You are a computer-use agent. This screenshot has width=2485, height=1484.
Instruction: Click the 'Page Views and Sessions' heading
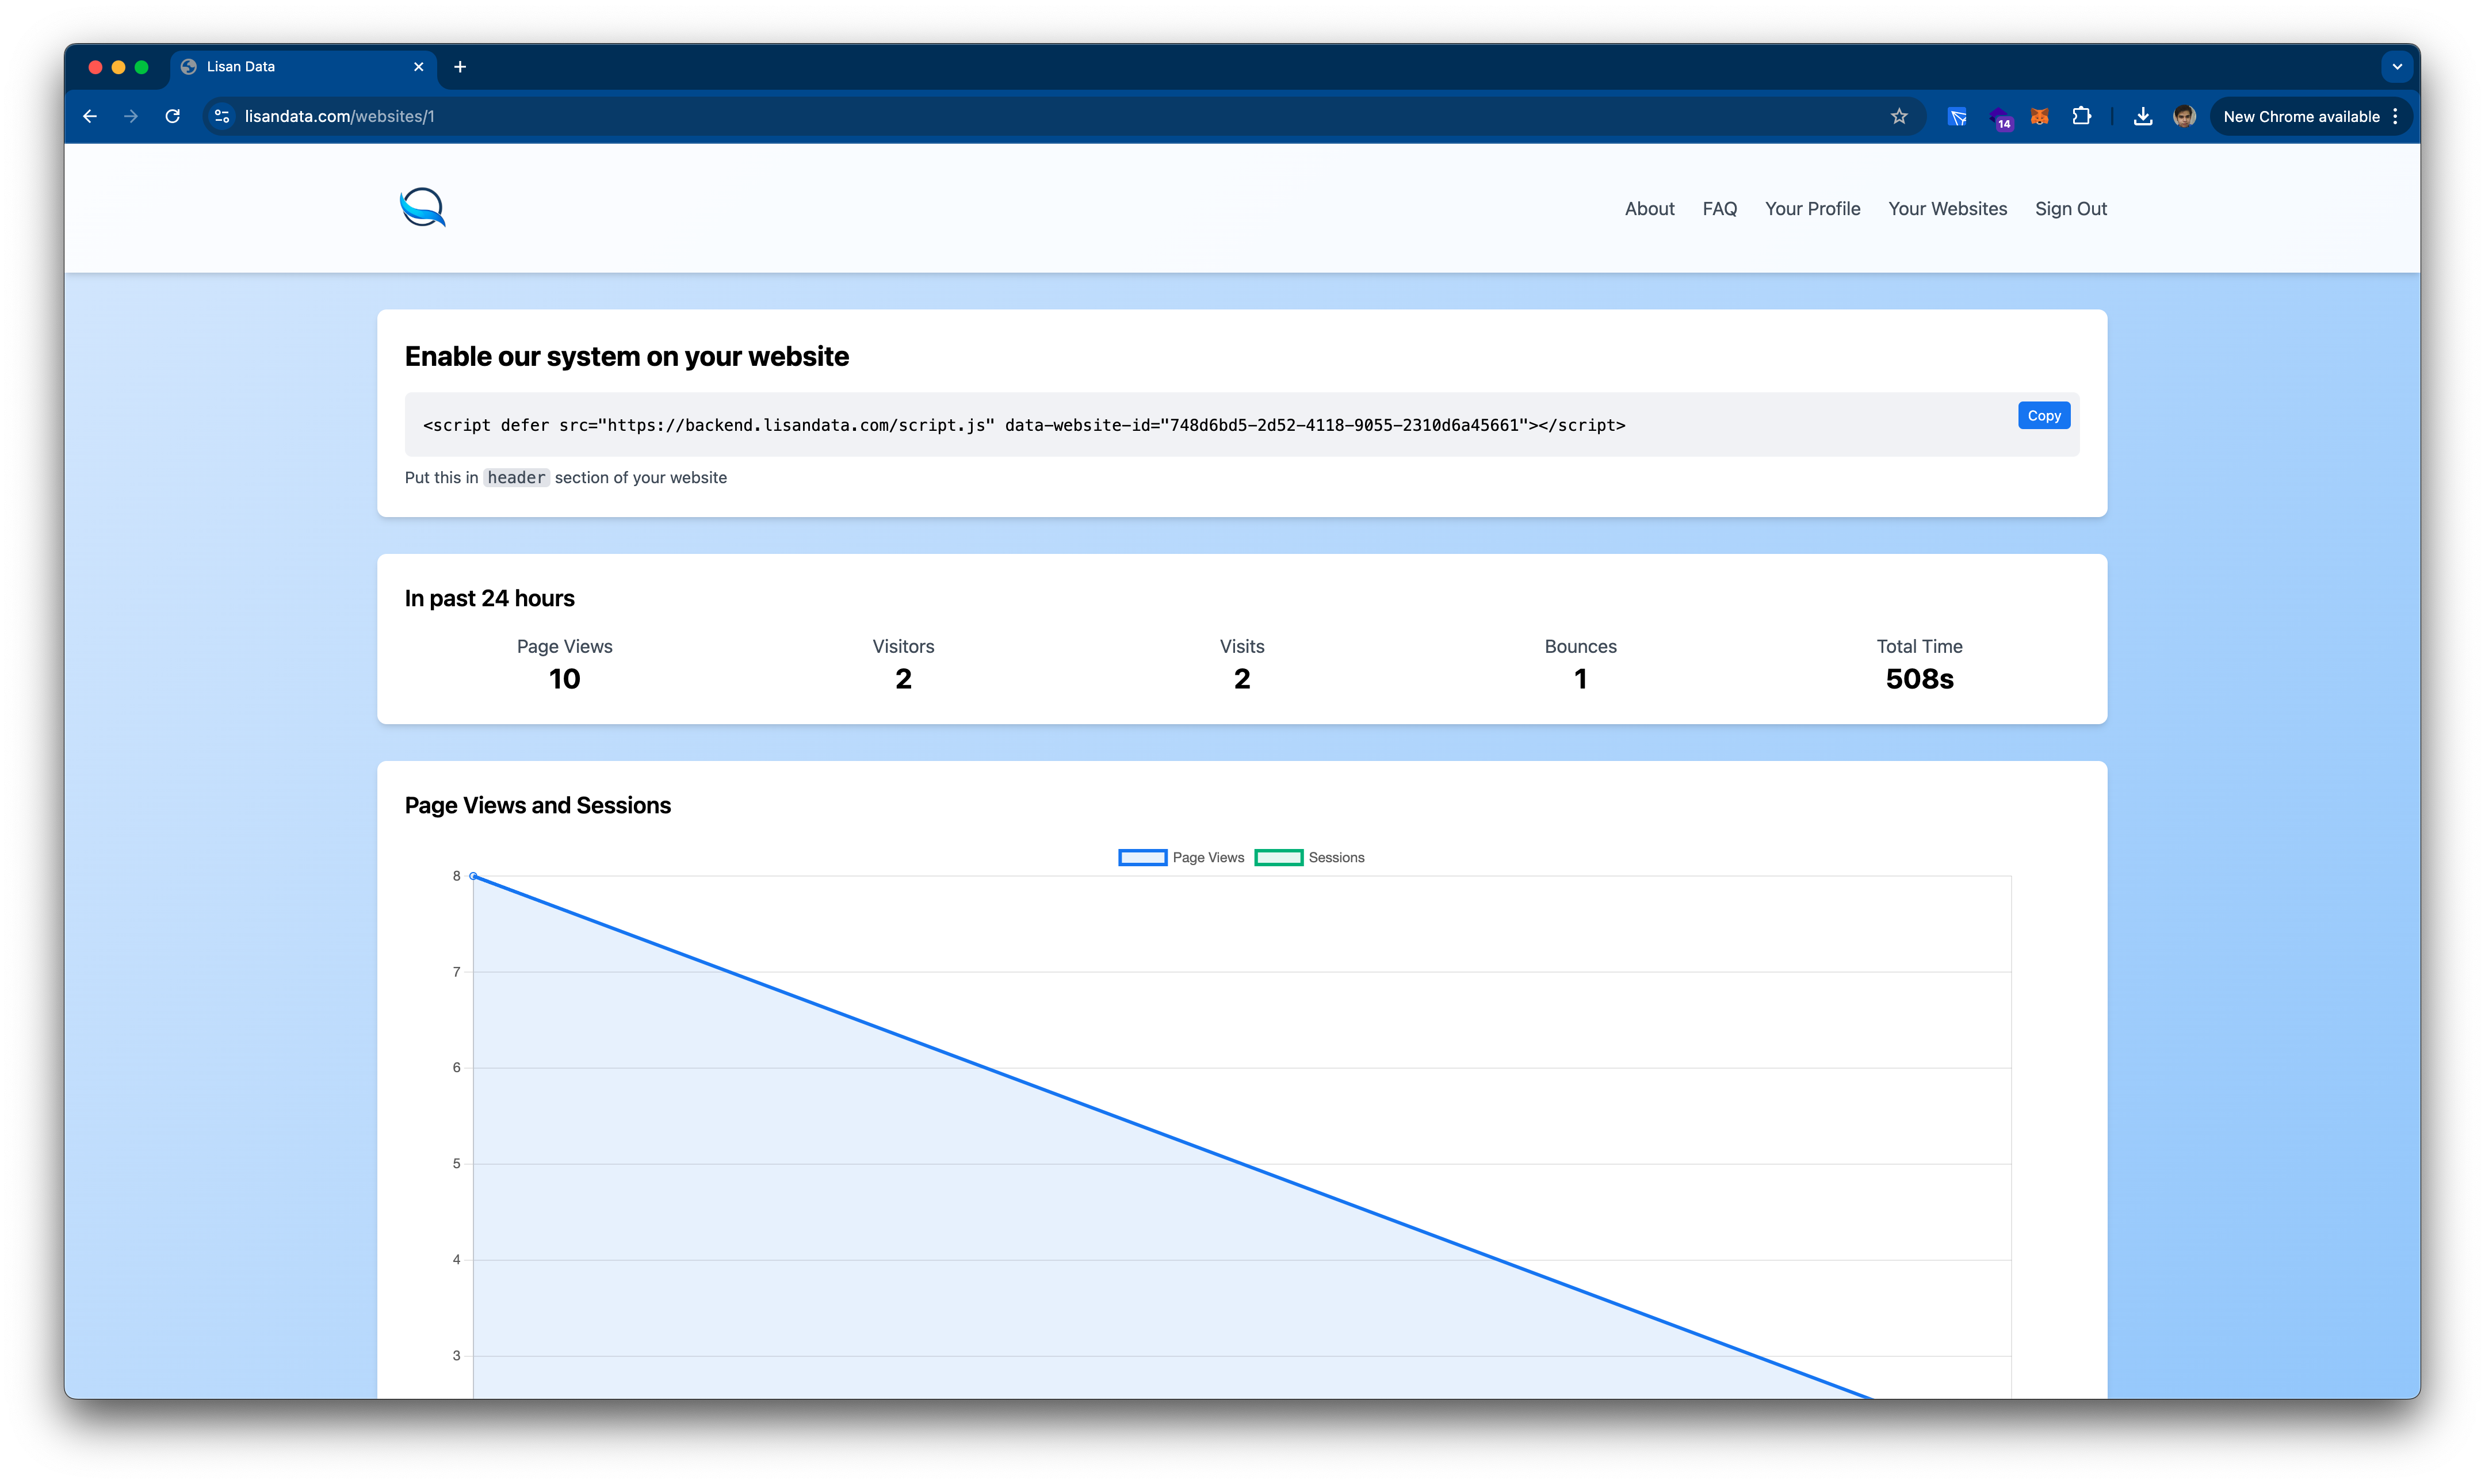point(537,805)
